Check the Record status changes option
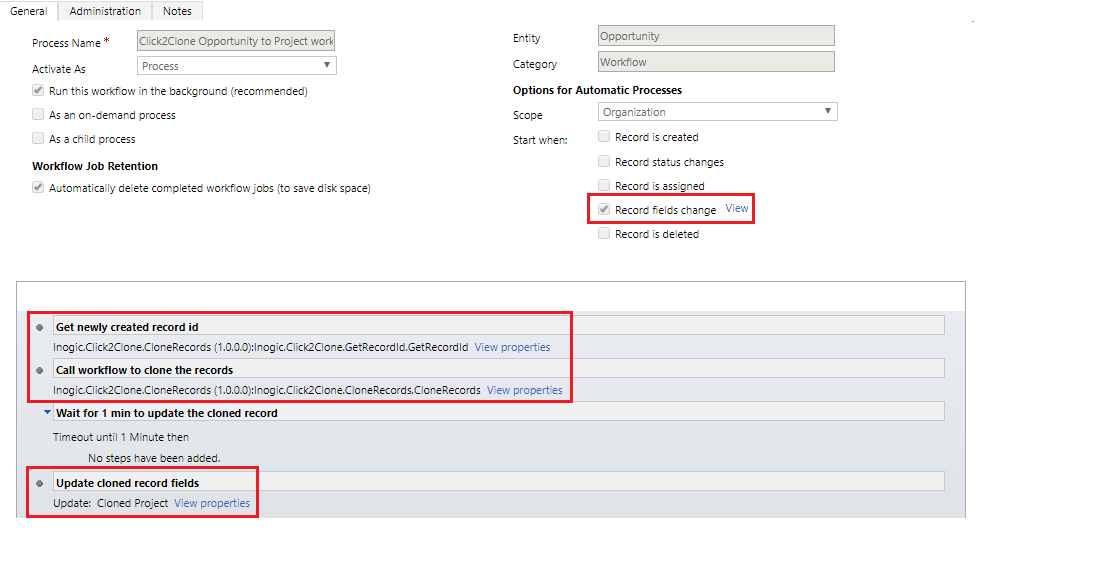This screenshot has width=1110, height=585. tap(604, 161)
